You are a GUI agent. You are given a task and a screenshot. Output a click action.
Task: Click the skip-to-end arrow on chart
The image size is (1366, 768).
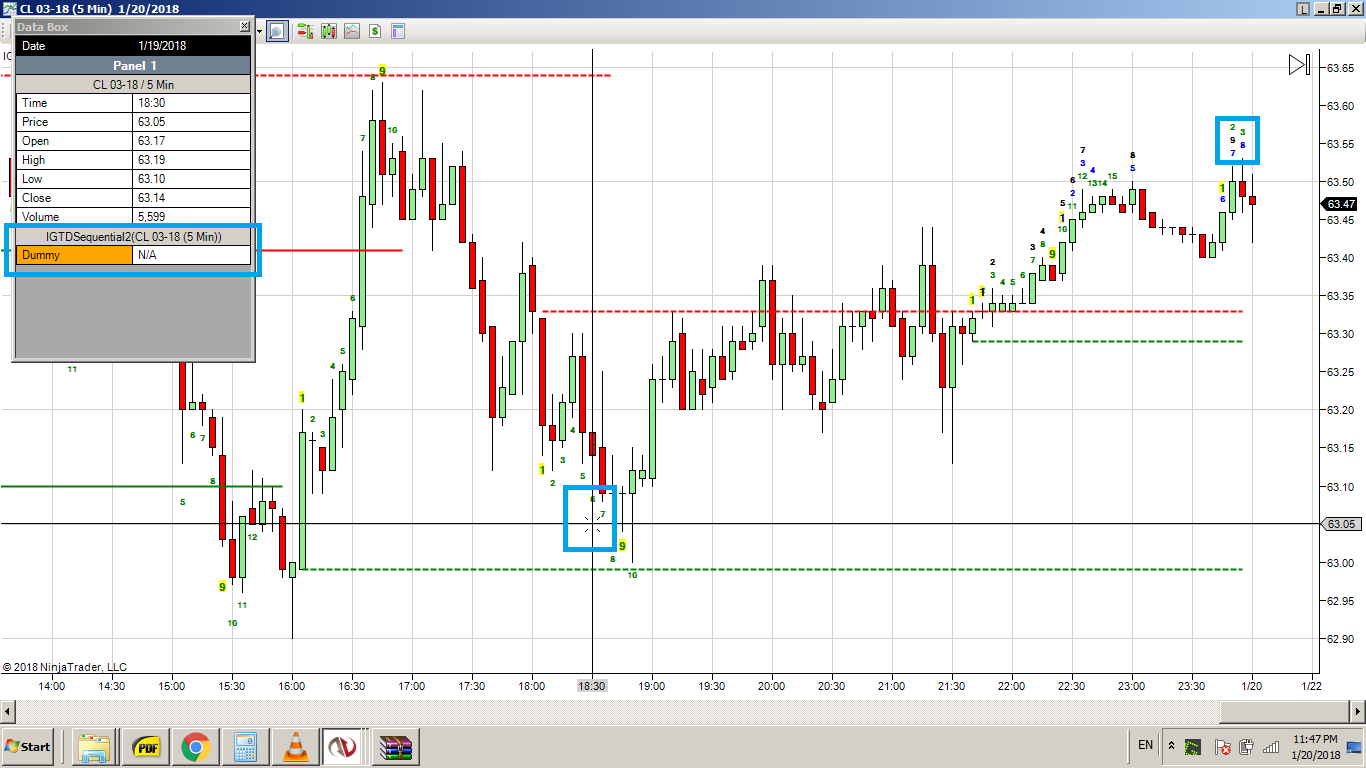click(1299, 65)
